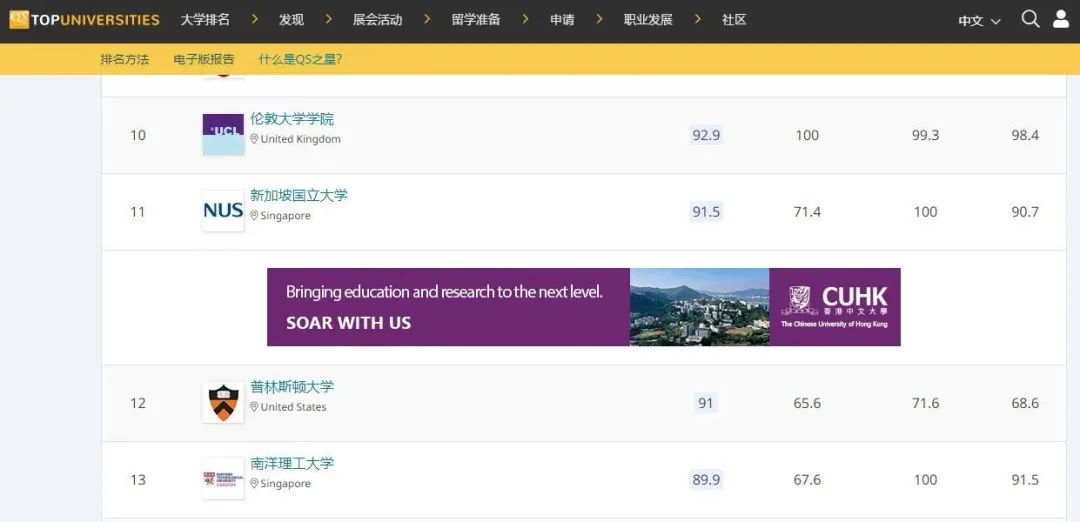
Task: Click overall score 91 for Princeton
Action: click(706, 403)
